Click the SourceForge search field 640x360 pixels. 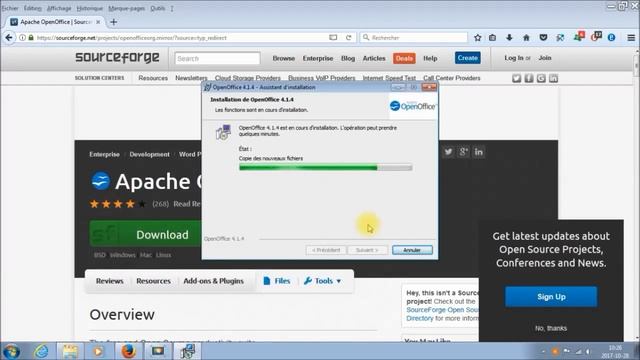pos(217,58)
